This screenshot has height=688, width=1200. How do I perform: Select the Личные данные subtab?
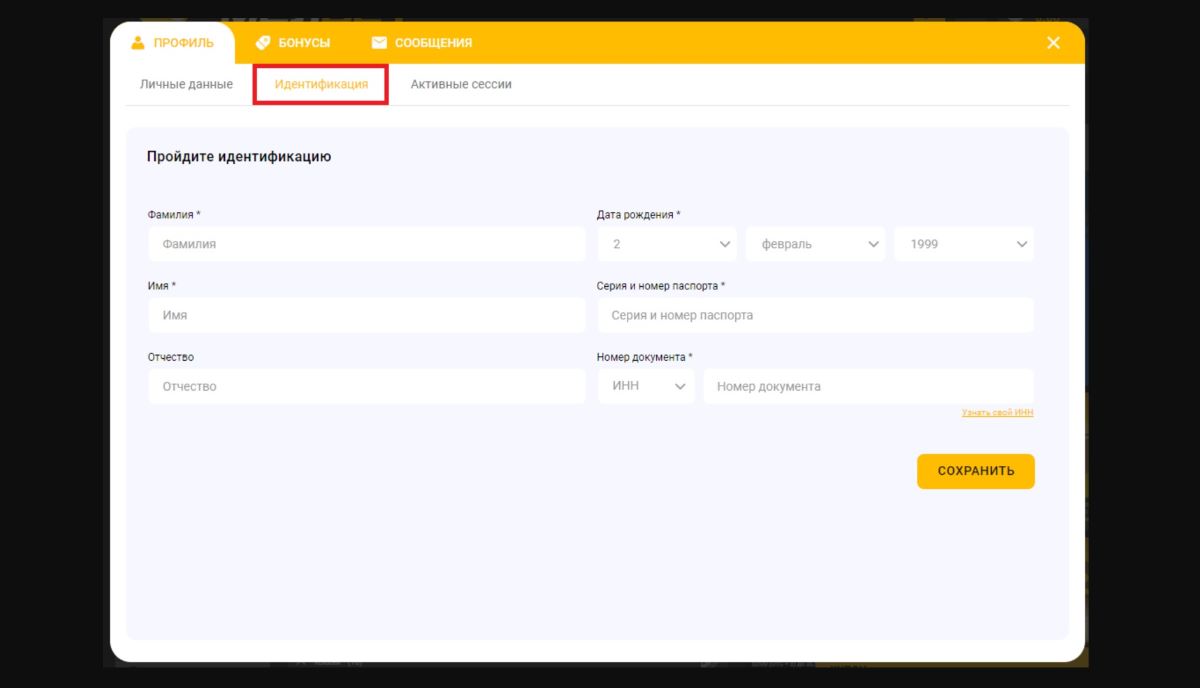click(186, 84)
